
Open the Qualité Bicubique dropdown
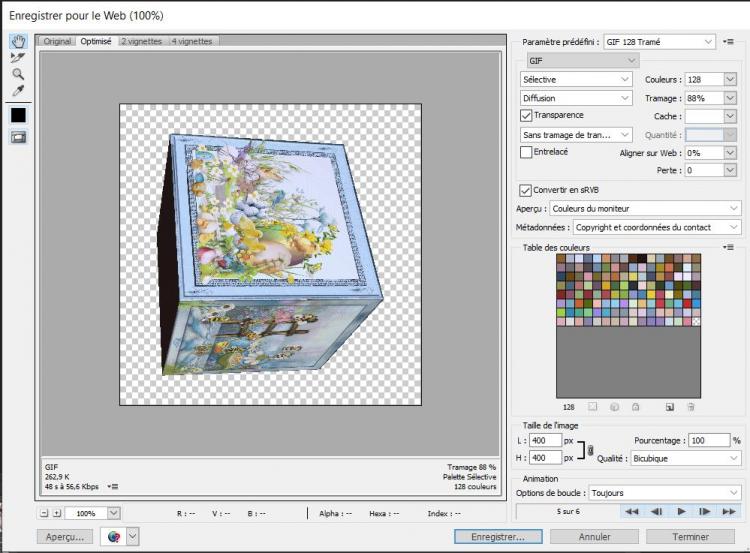click(x=684, y=458)
